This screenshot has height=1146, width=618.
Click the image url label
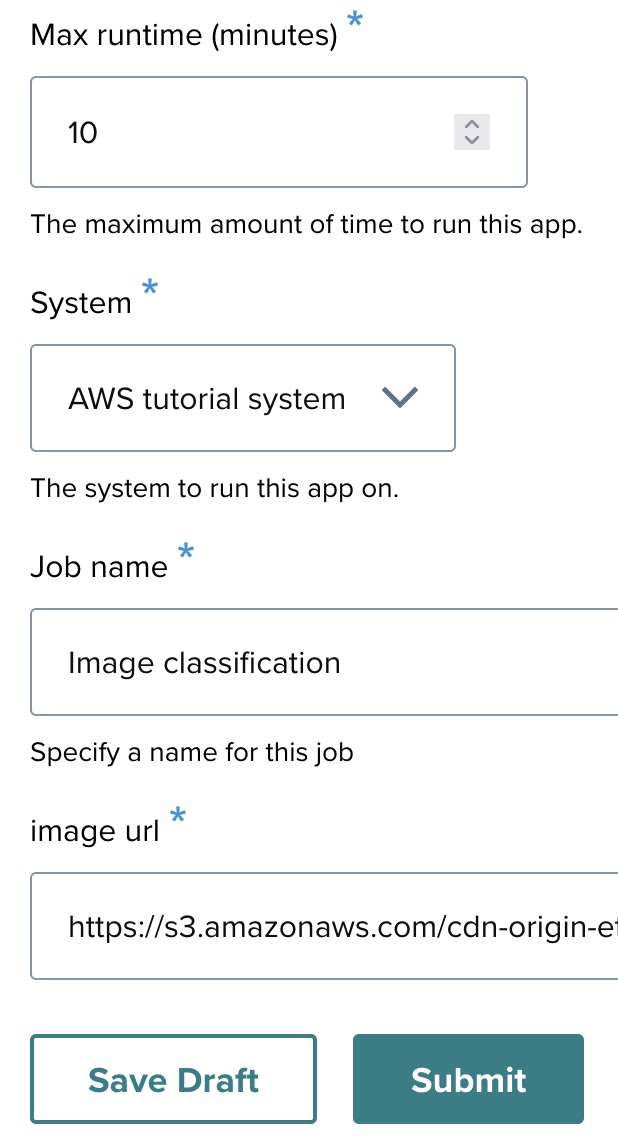pyautogui.click(x=95, y=832)
